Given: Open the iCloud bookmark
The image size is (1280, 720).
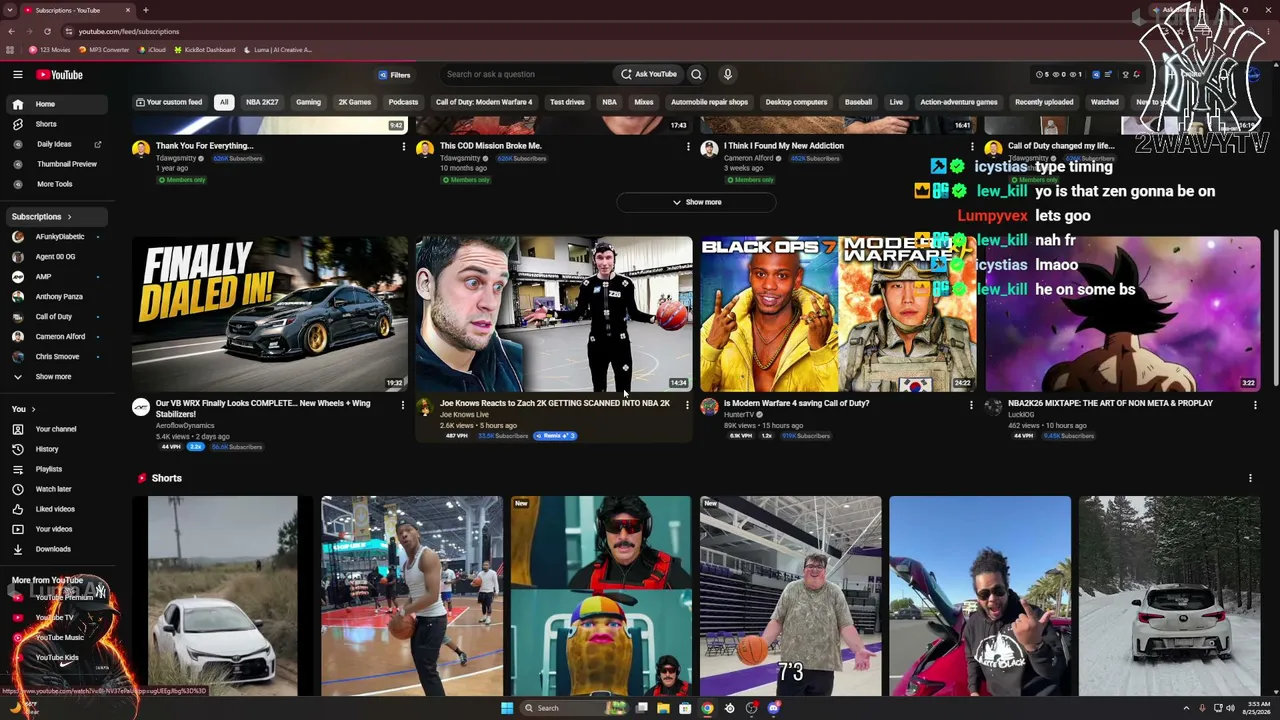Looking at the screenshot, I should (153, 50).
